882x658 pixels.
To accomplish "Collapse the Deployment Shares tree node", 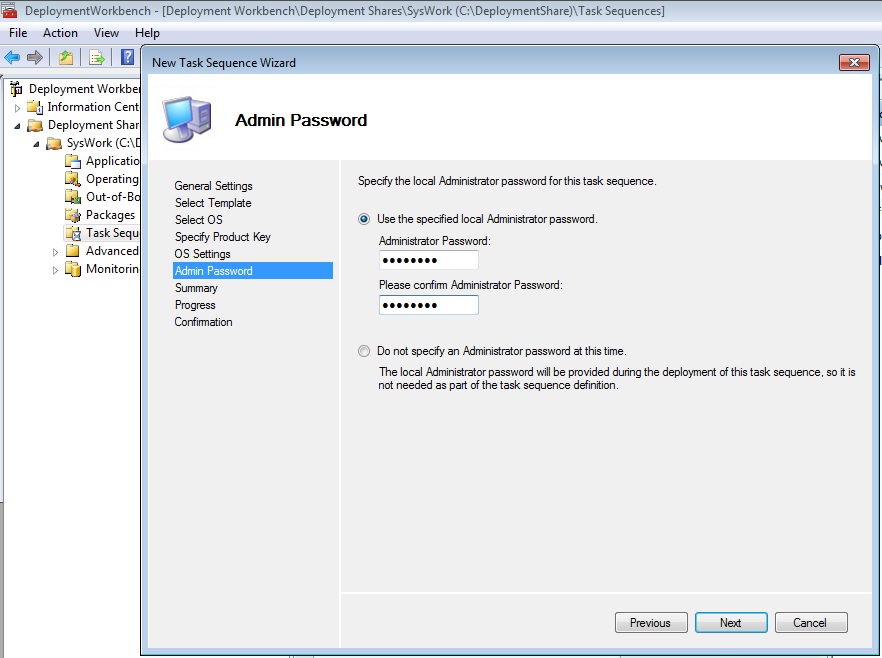I will point(17,125).
